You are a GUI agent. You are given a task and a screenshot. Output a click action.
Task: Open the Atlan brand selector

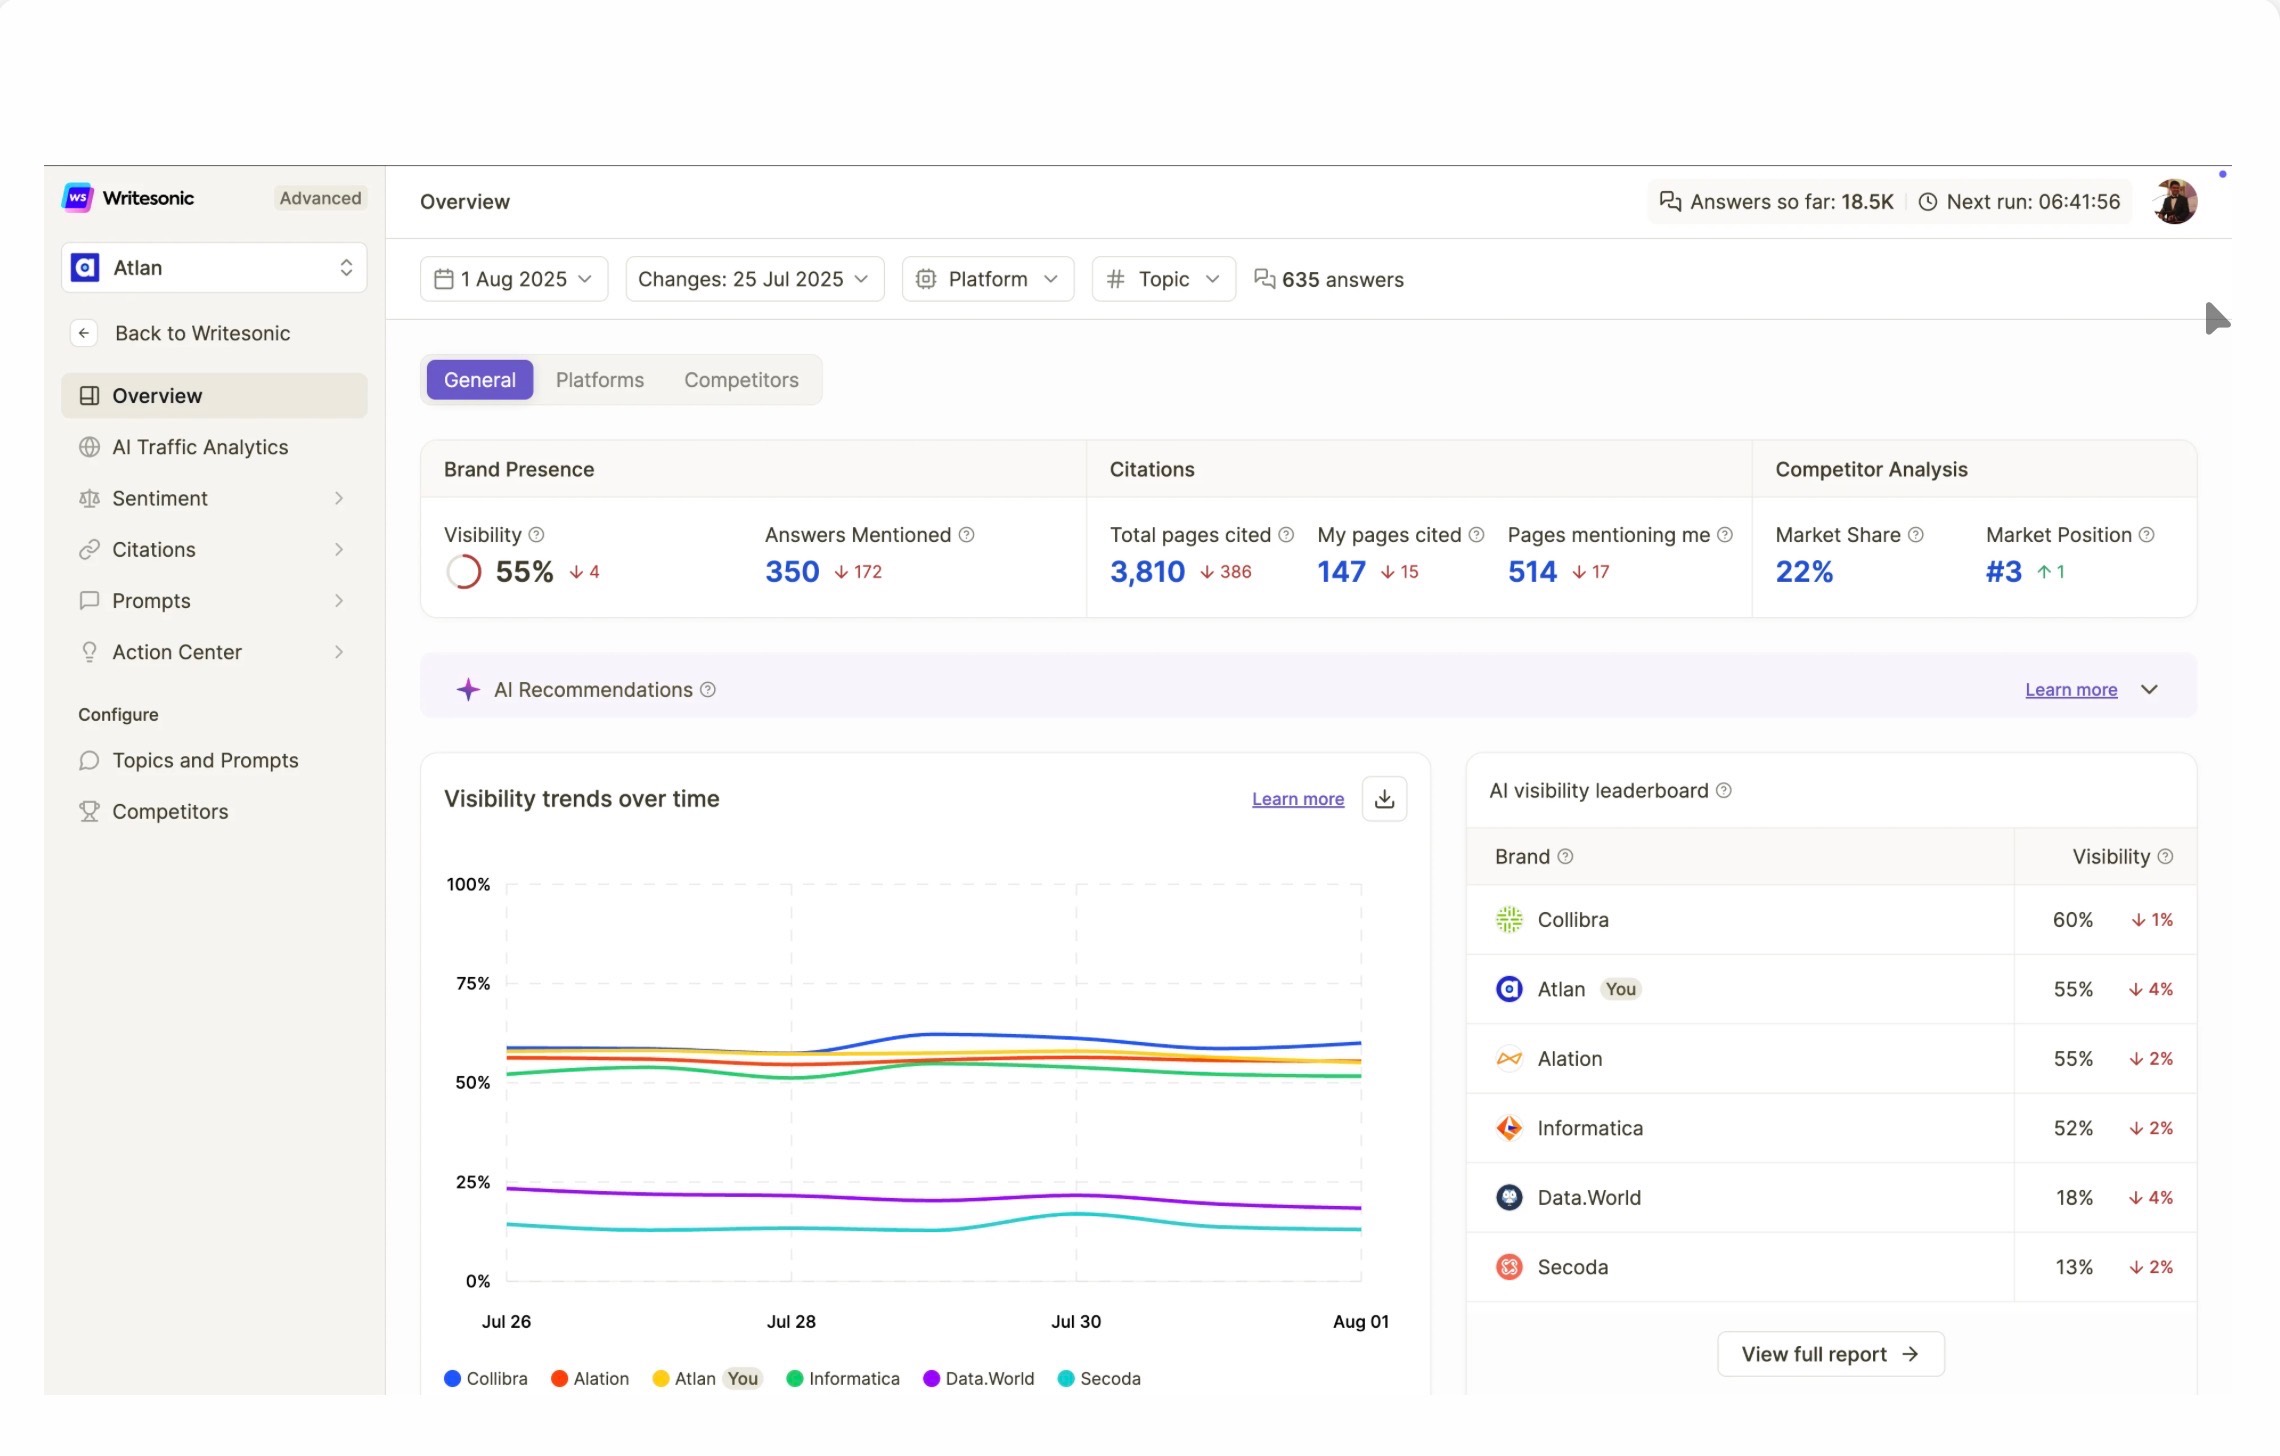[214, 268]
